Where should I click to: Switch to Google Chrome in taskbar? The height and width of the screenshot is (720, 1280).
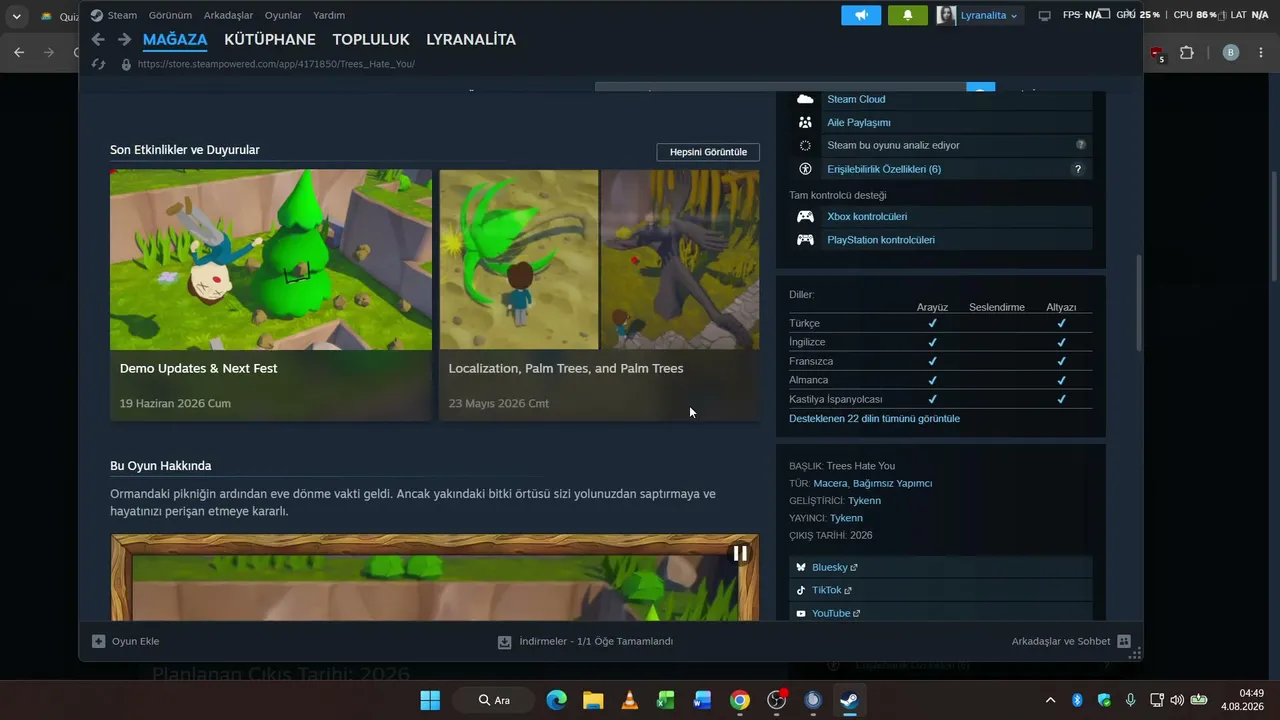coord(739,700)
